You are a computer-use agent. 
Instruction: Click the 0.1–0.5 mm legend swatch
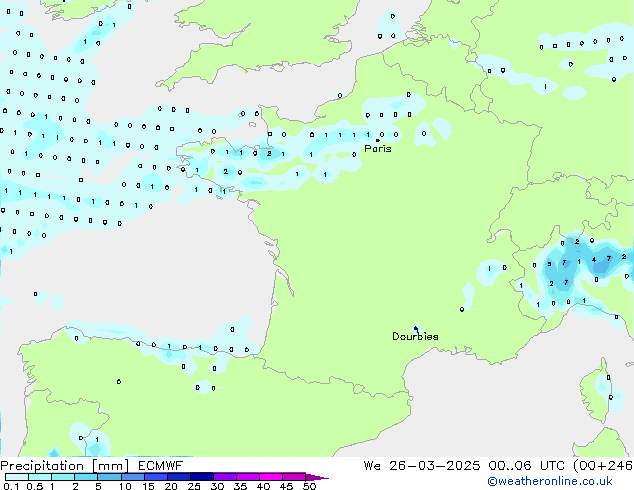click(x=17, y=477)
